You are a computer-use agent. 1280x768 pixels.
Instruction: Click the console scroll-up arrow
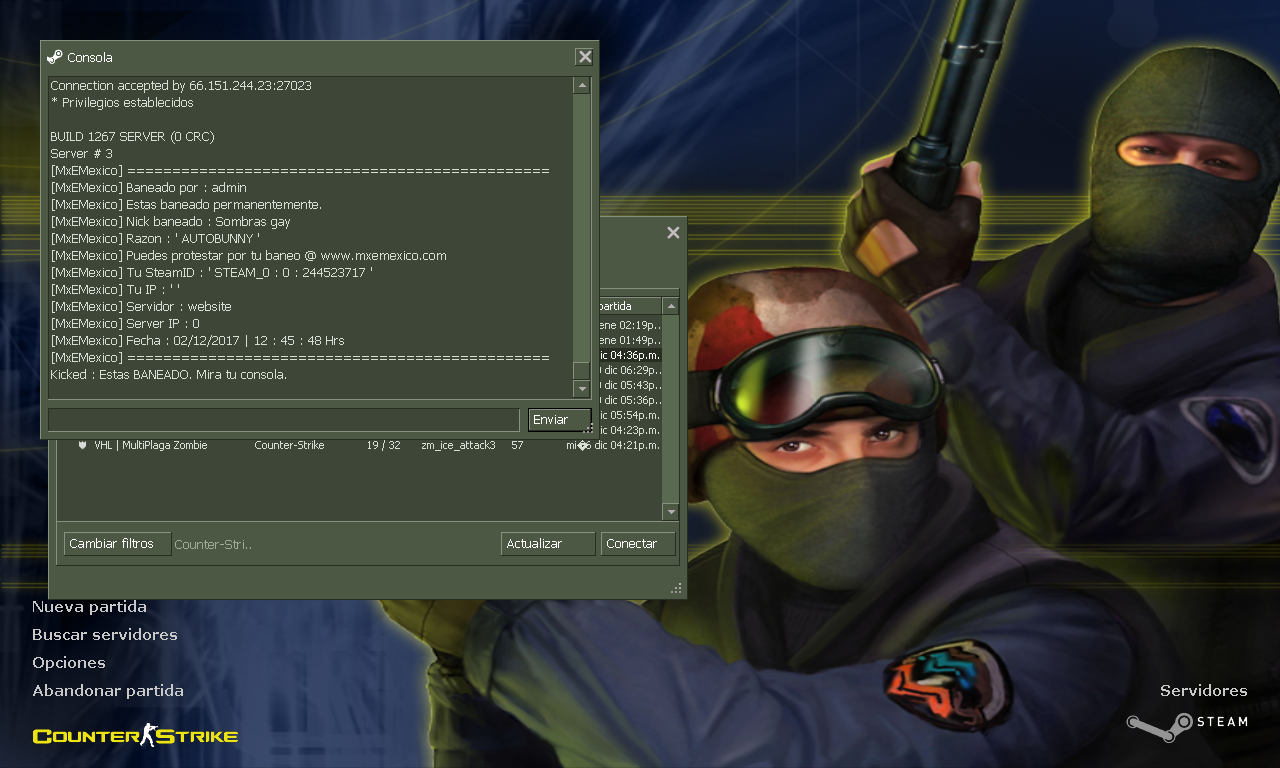coord(582,85)
